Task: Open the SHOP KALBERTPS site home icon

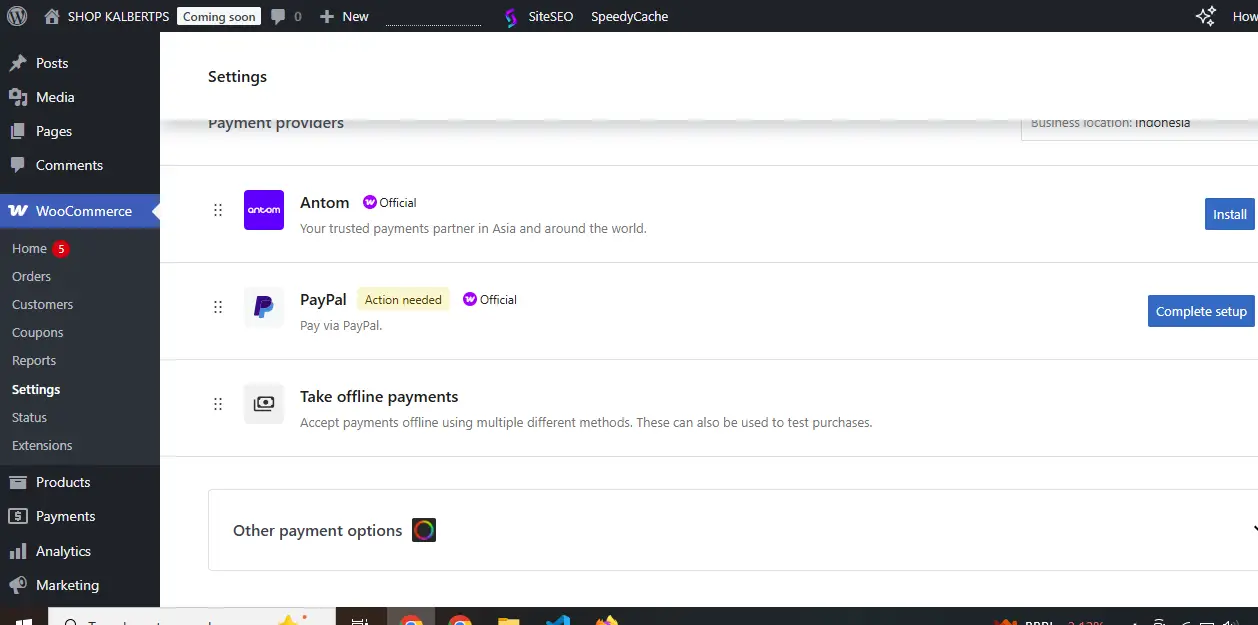Action: click(x=52, y=16)
